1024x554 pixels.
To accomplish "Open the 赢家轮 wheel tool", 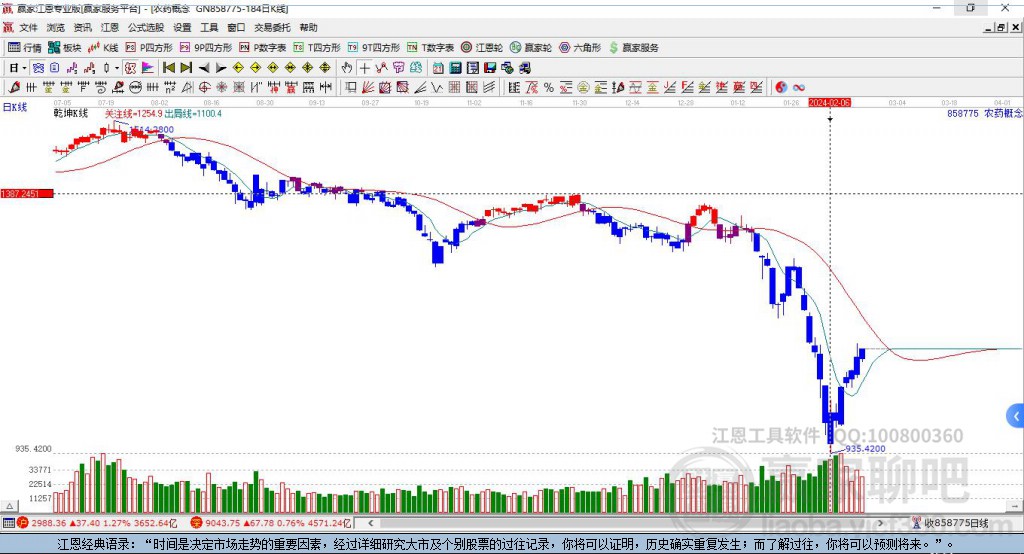I will 531,48.
